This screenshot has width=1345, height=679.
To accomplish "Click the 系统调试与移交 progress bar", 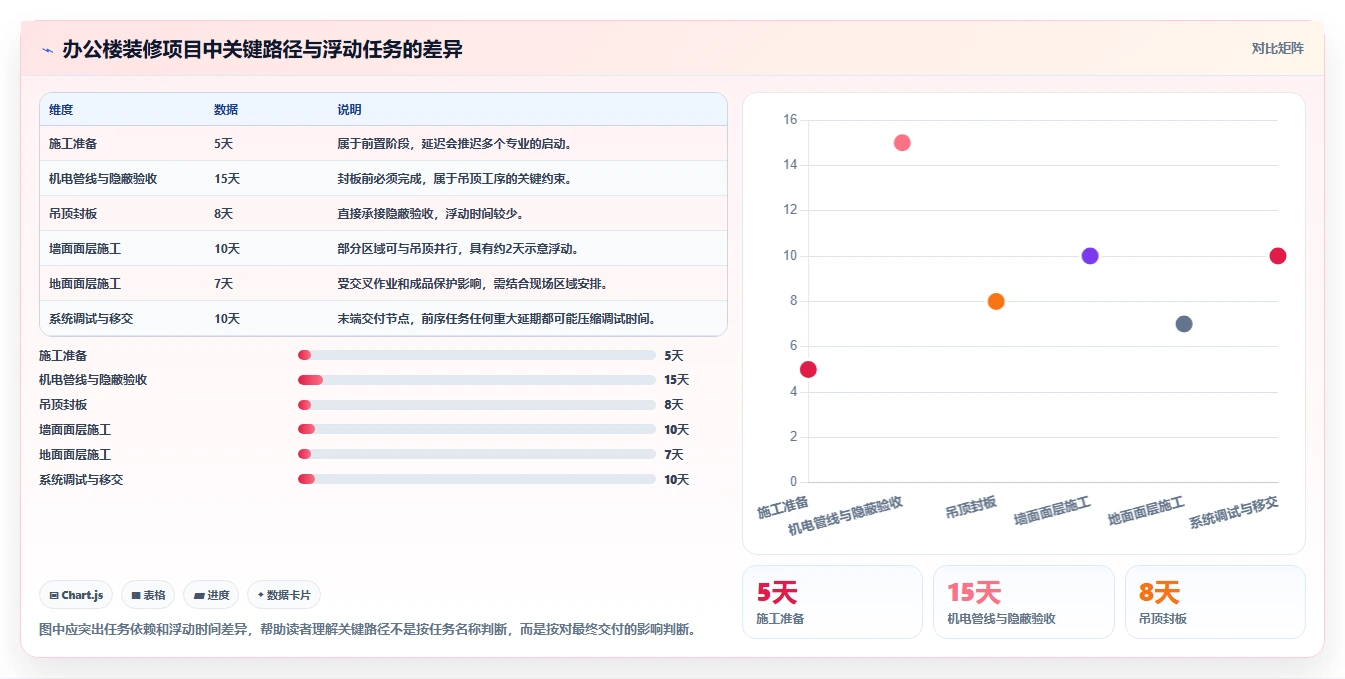I will pos(477,479).
